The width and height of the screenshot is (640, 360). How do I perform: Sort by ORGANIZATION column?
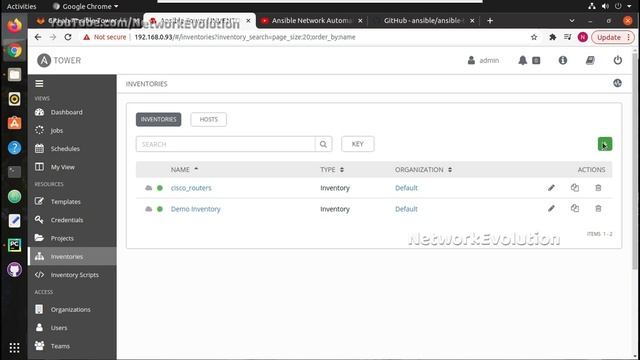tap(423, 169)
